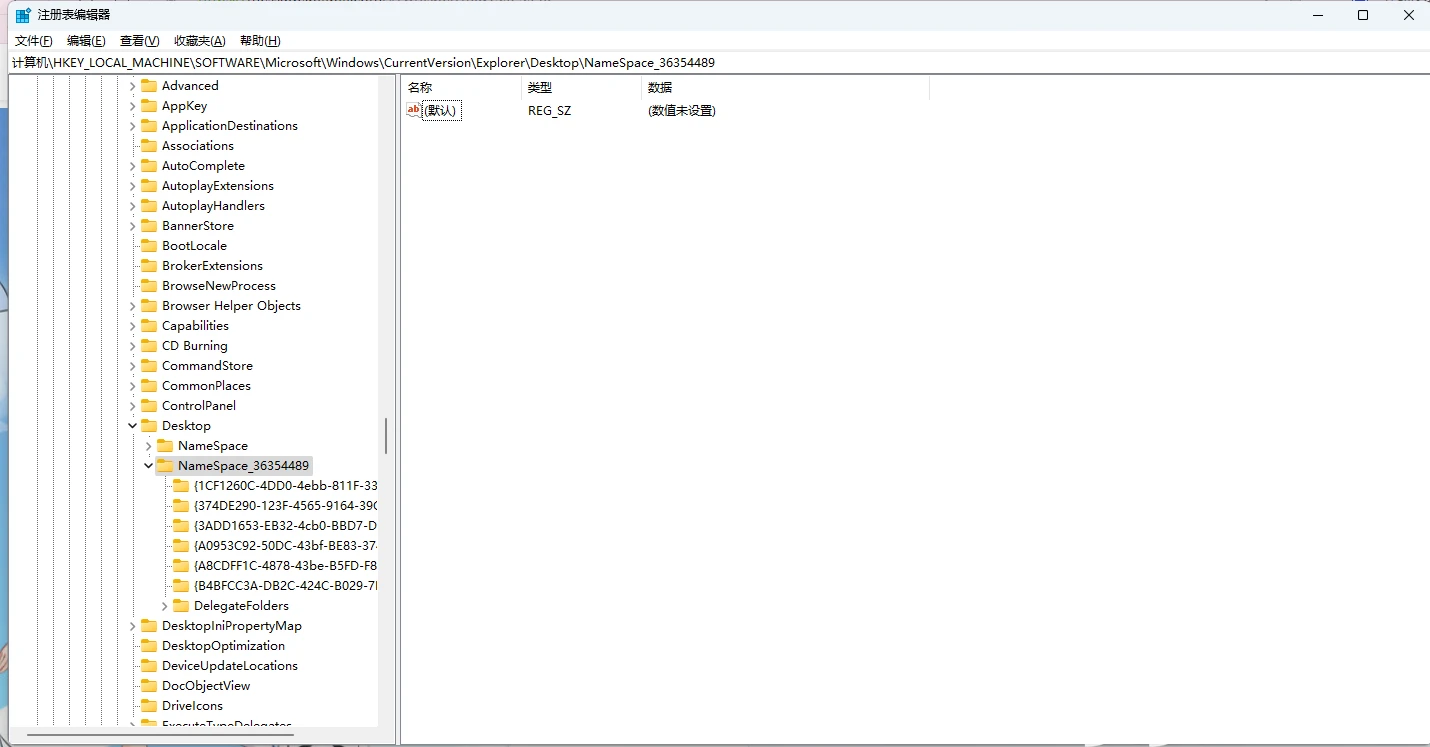Select the Advanced folder icon

[x=149, y=86]
